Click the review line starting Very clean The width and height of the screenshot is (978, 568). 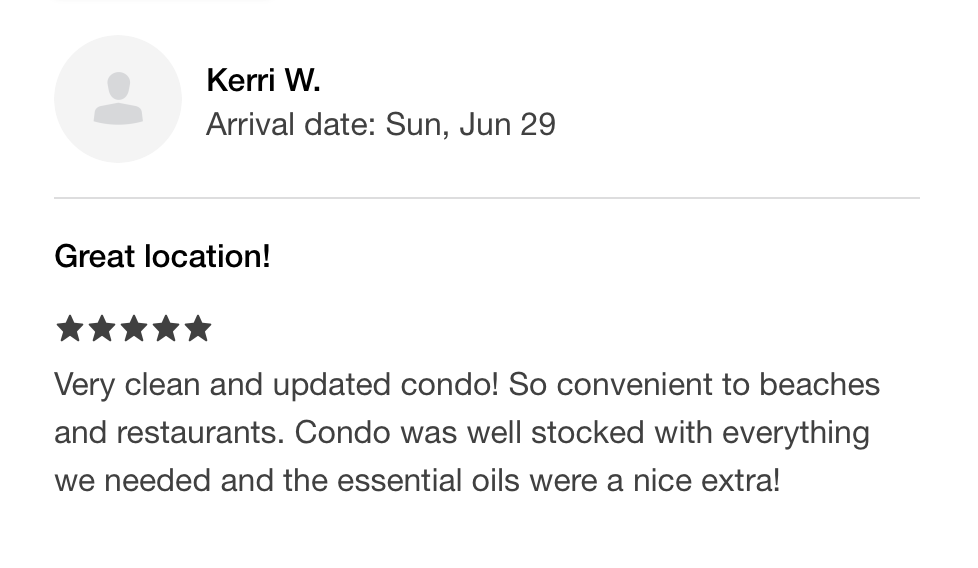point(467,384)
